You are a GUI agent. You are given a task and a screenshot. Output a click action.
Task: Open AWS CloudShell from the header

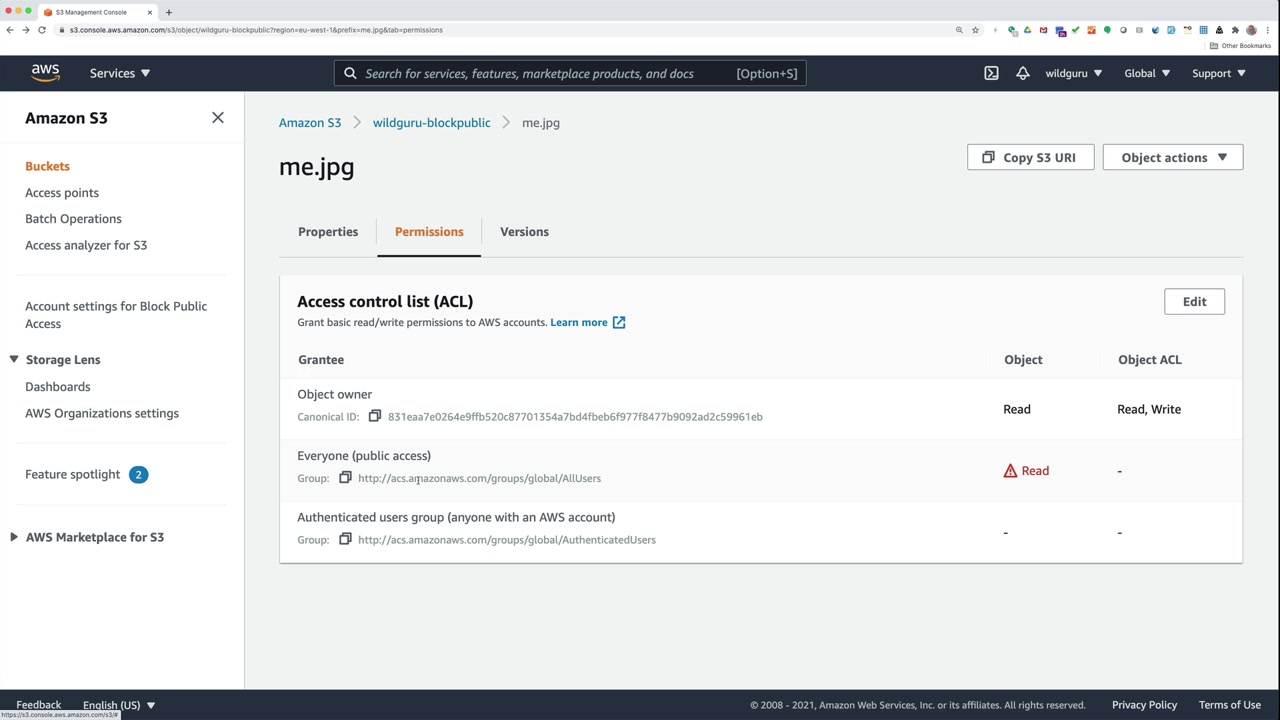coord(991,73)
